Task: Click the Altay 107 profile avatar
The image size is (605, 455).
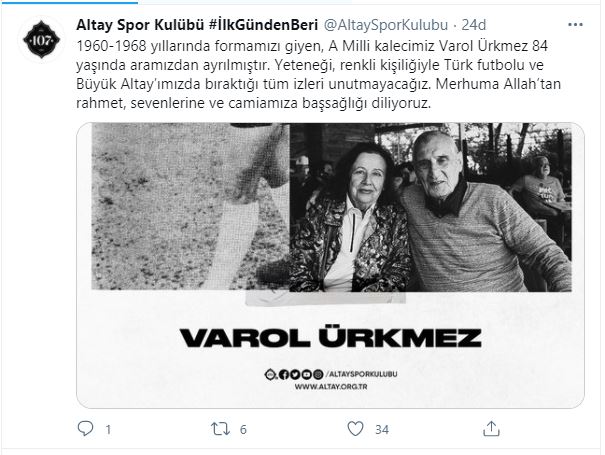Action: pyautogui.click(x=41, y=39)
